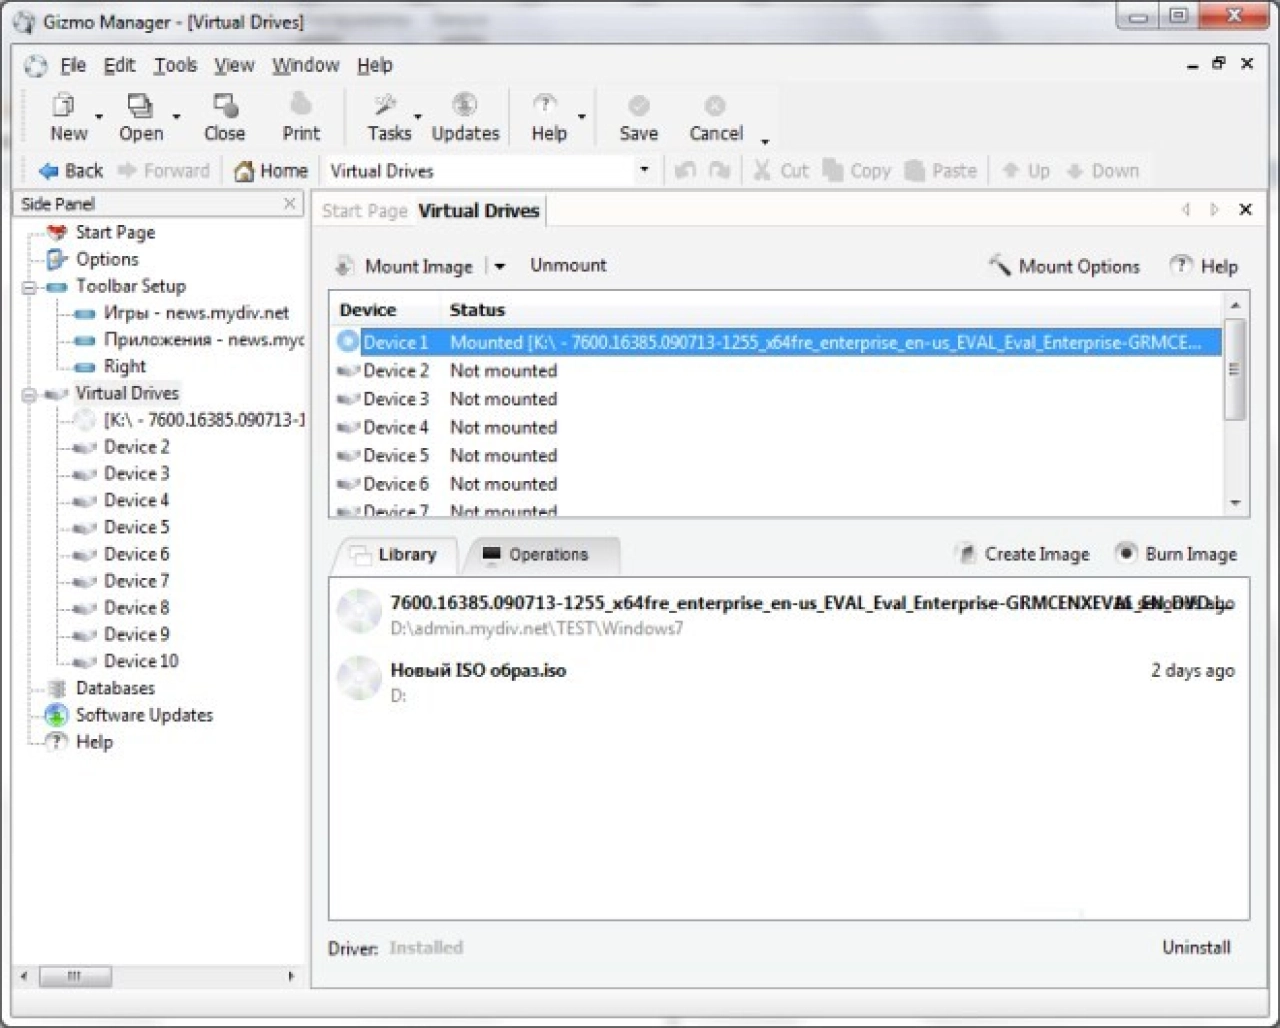Viewport: 1280px width, 1028px height.
Task: Select Options in the side panel tree
Action: point(107,259)
